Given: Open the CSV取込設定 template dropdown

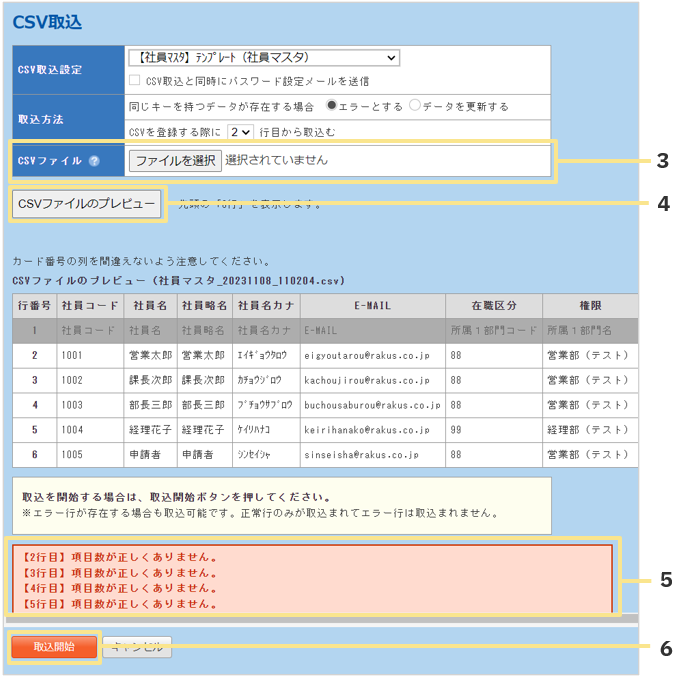Looking at the screenshot, I should (263, 58).
